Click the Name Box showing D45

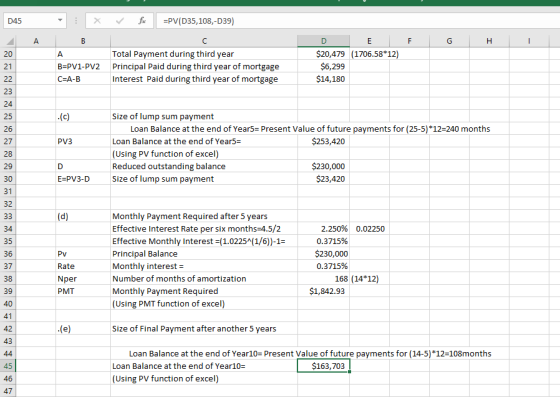(x=35, y=21)
